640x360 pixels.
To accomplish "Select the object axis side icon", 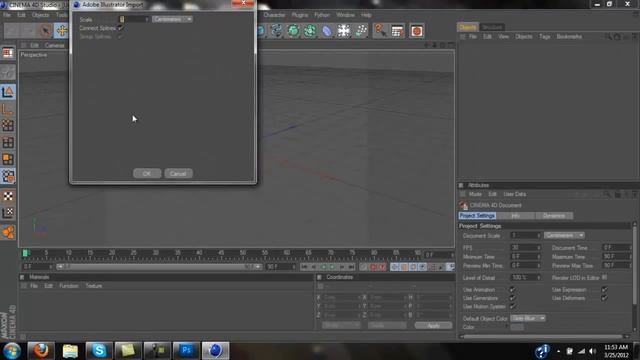I will point(8,109).
